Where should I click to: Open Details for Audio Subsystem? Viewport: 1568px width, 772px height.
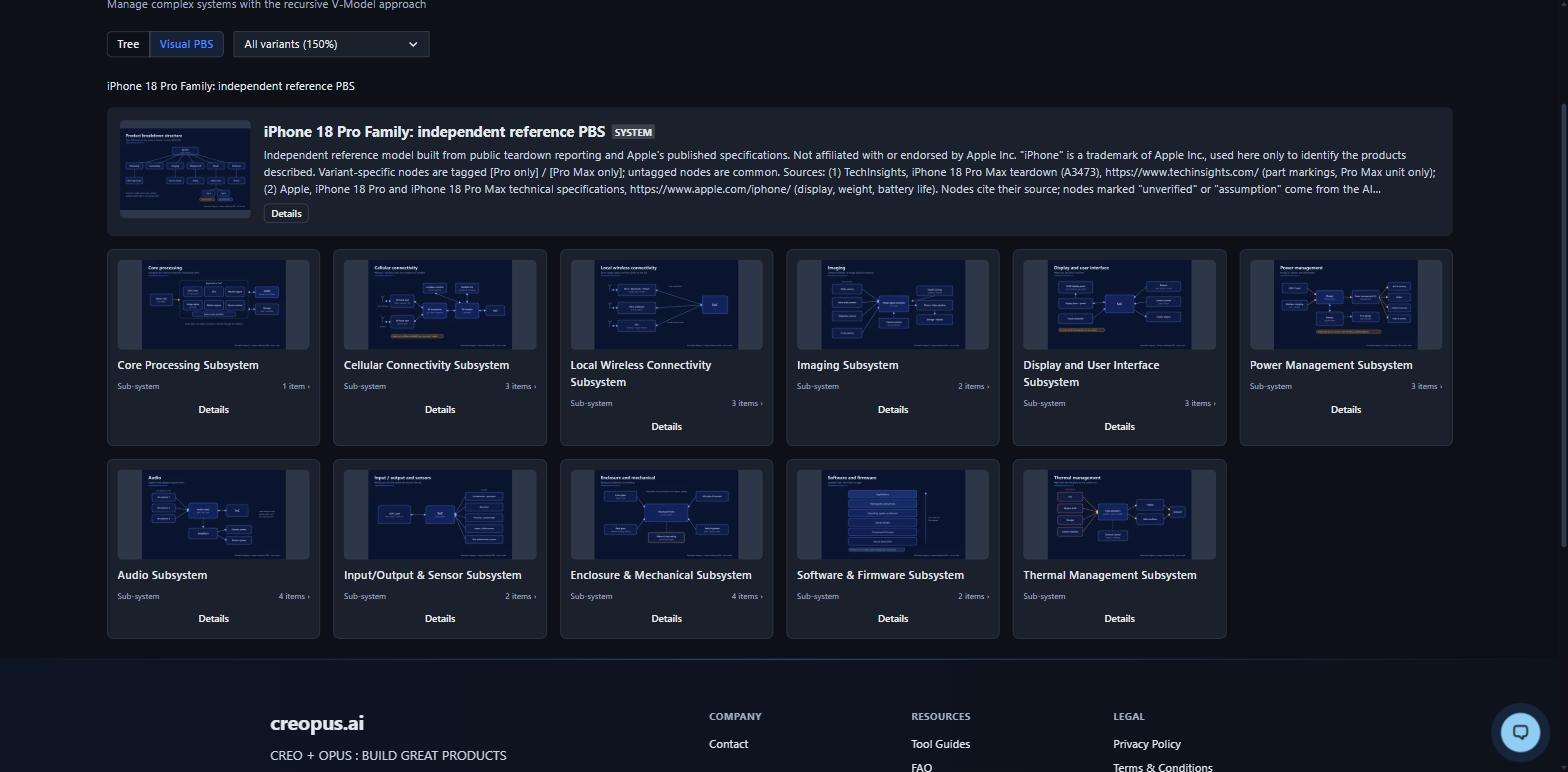(213, 618)
